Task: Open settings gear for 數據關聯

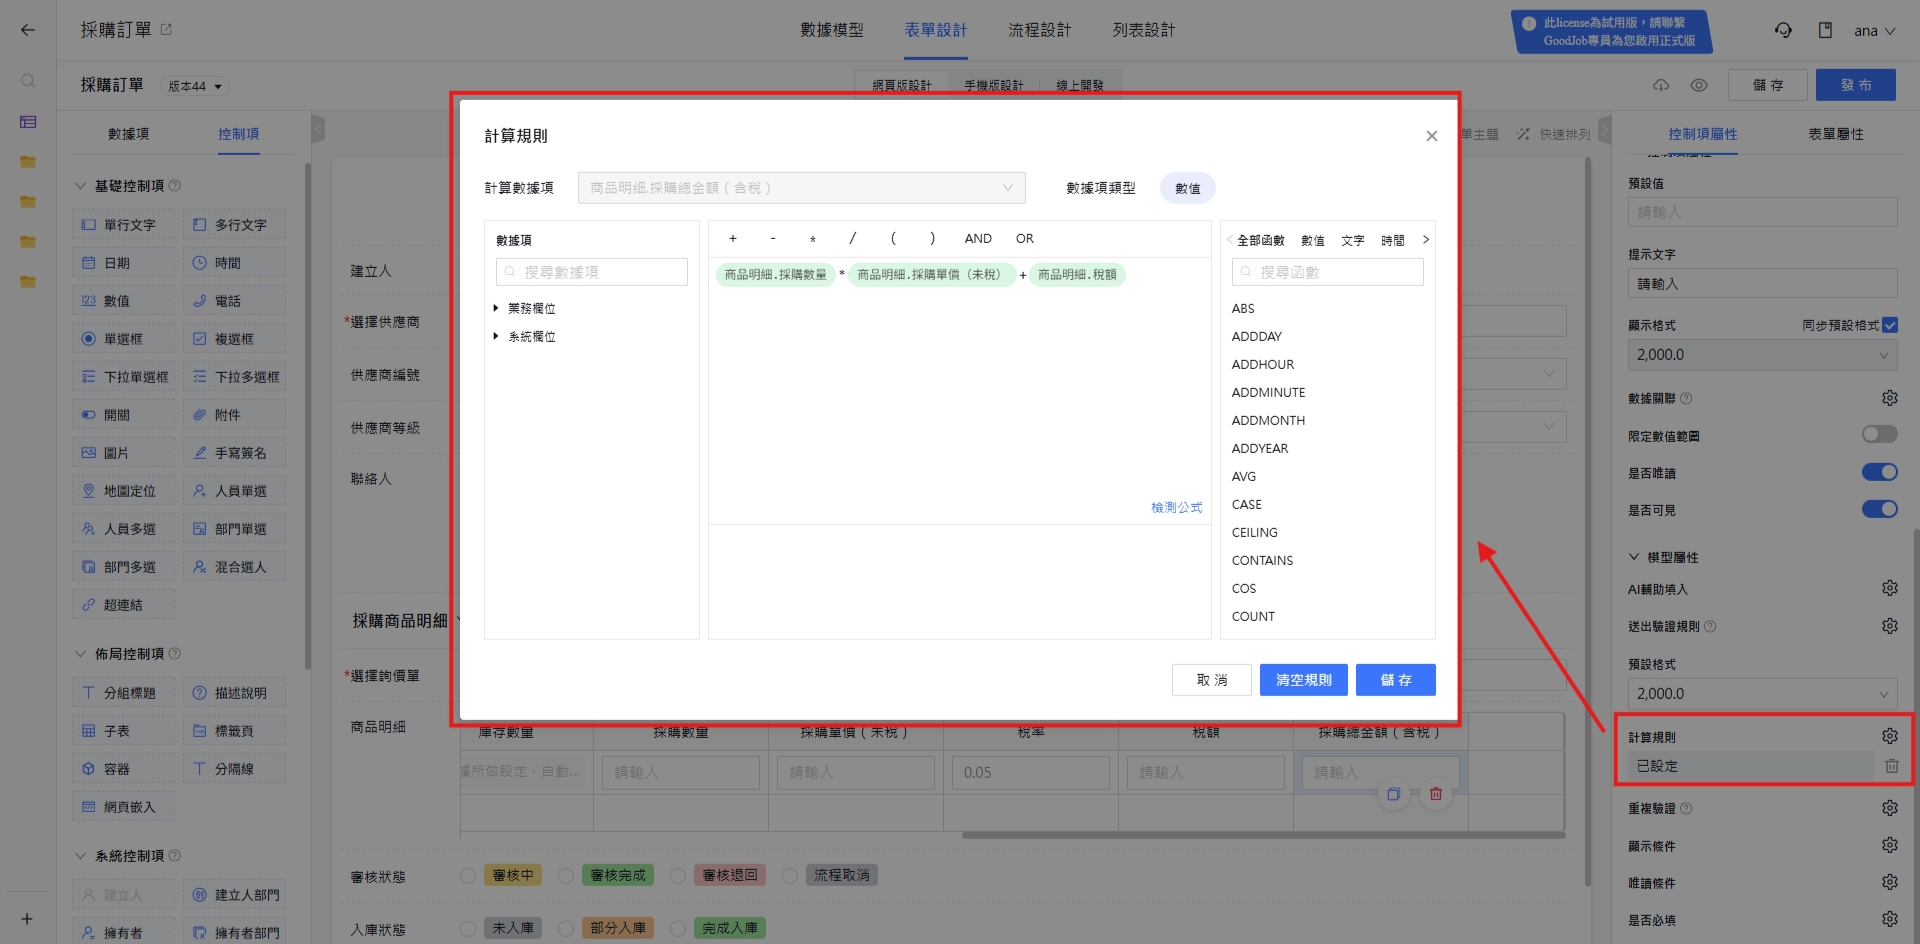Action: [x=1889, y=398]
